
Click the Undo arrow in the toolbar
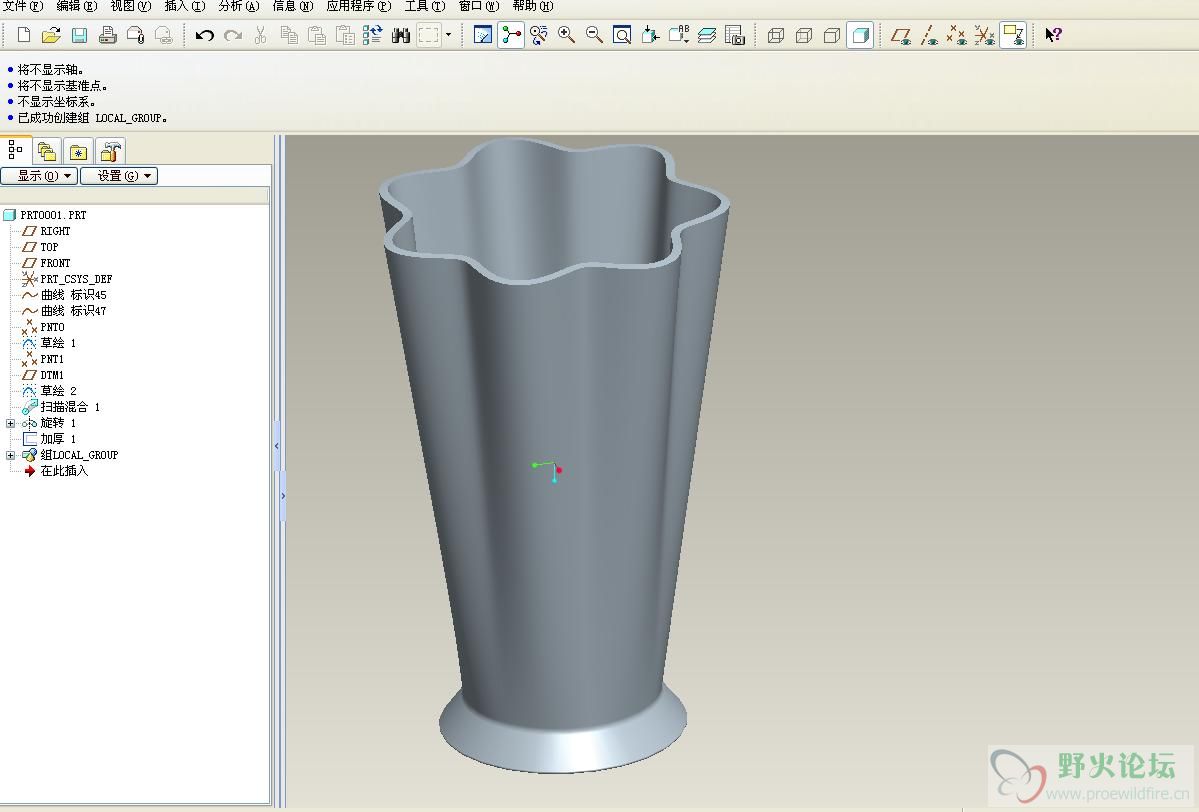click(x=204, y=34)
